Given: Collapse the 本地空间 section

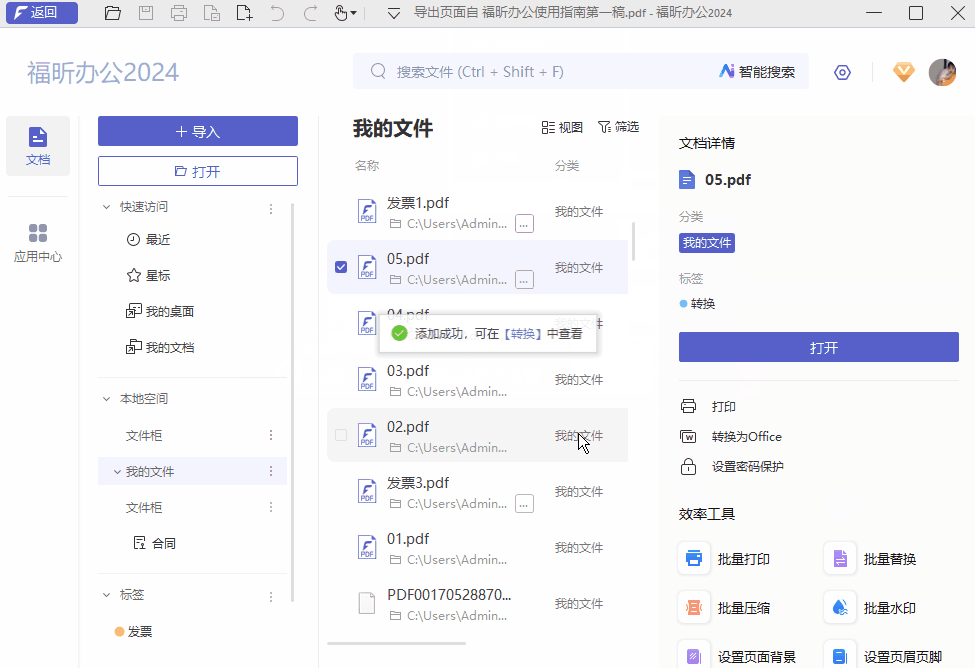Looking at the screenshot, I should 106,399.
